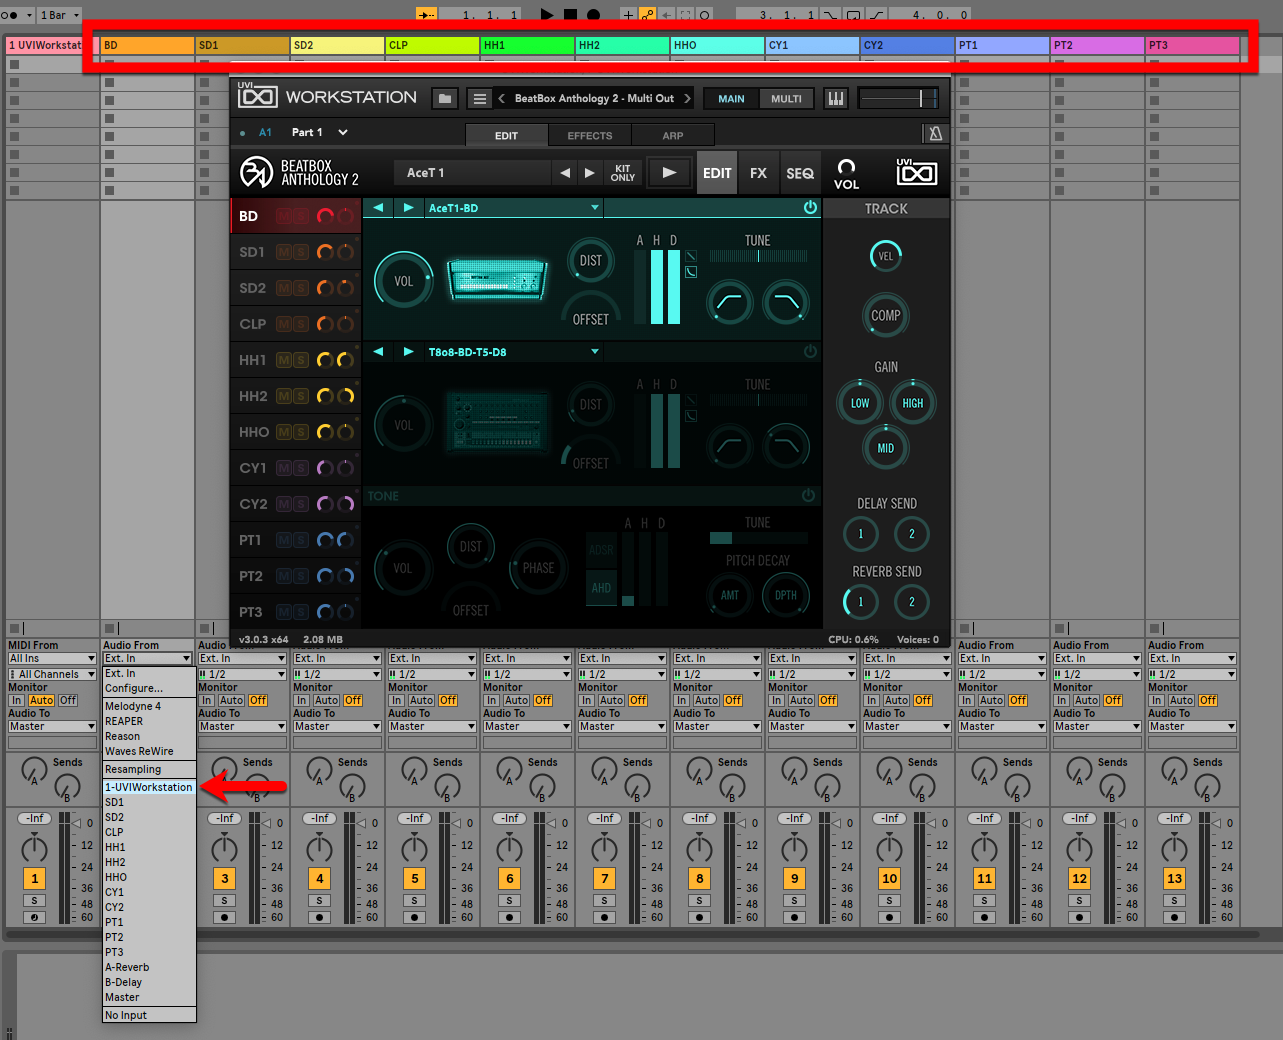Click the UVI Workstation master volume slider
Viewport: 1283px width, 1040px height.
[x=898, y=98]
